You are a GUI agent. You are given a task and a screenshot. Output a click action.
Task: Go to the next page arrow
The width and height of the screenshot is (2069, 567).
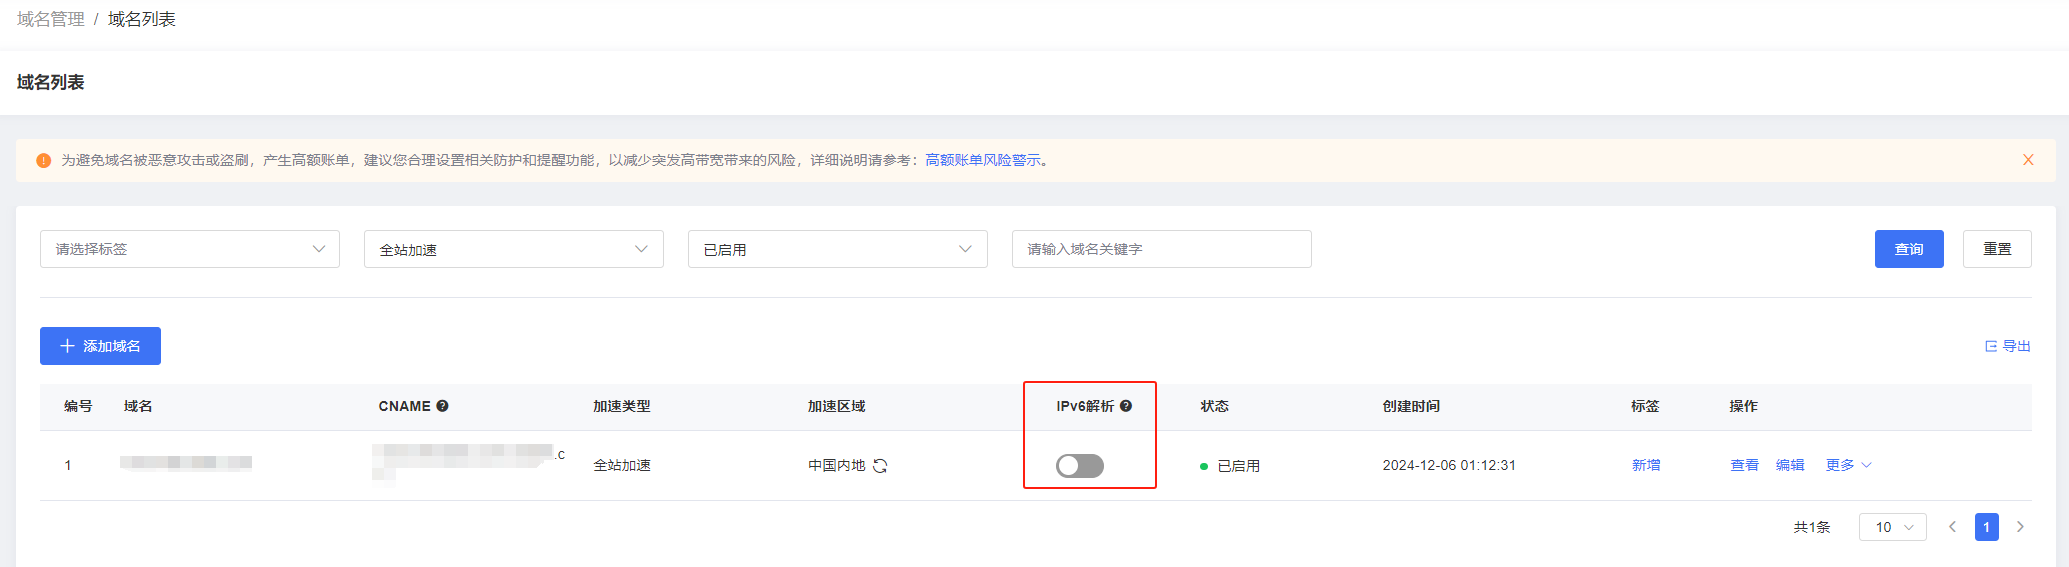coord(2020,527)
